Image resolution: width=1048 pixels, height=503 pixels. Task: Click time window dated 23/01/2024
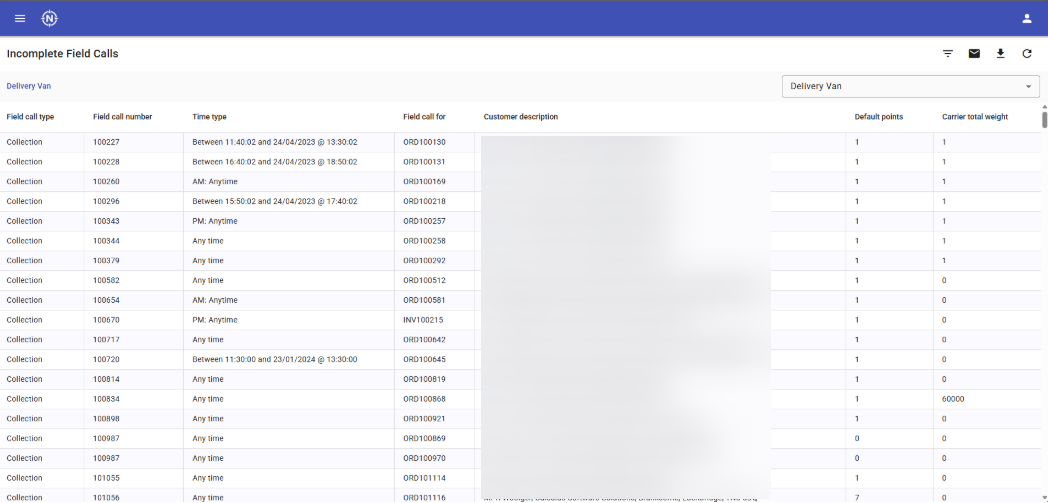(275, 359)
